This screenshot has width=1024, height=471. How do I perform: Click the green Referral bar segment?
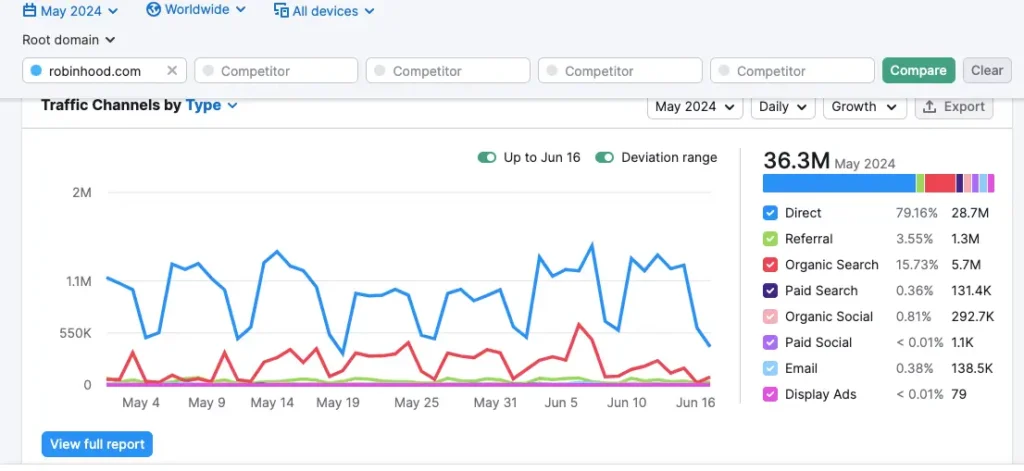[x=920, y=183]
